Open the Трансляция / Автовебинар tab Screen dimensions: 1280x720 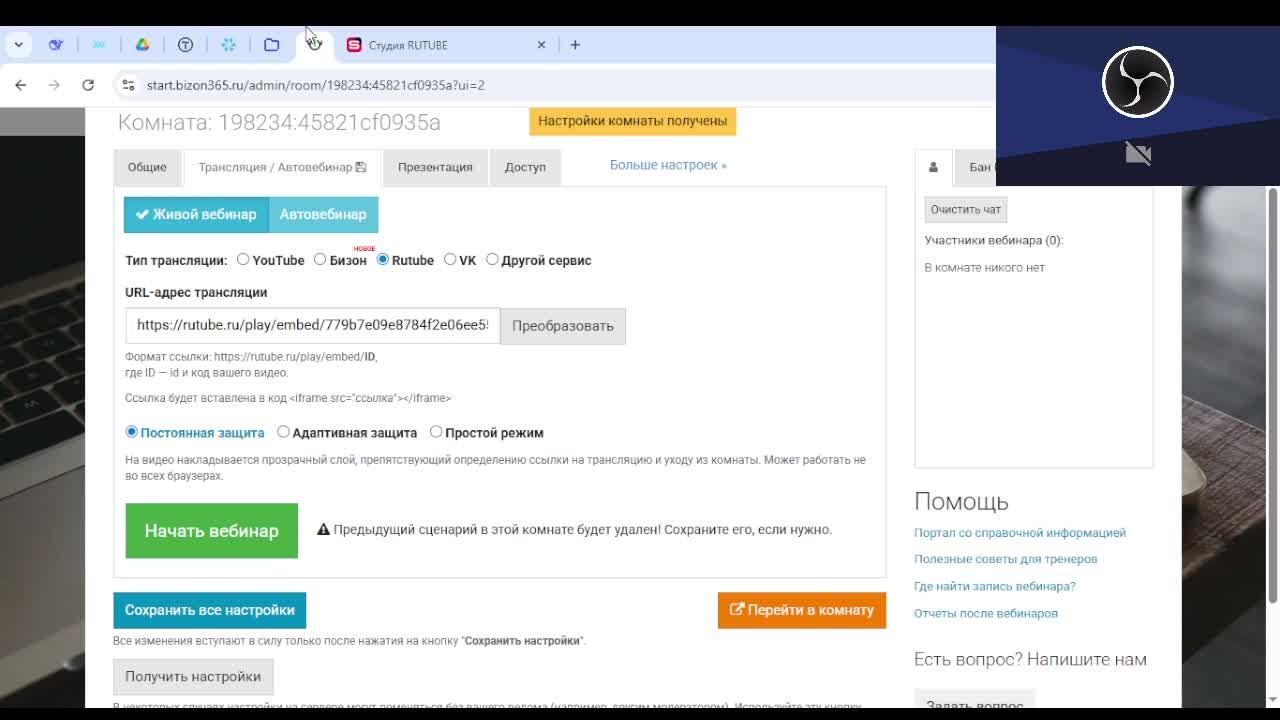282,167
